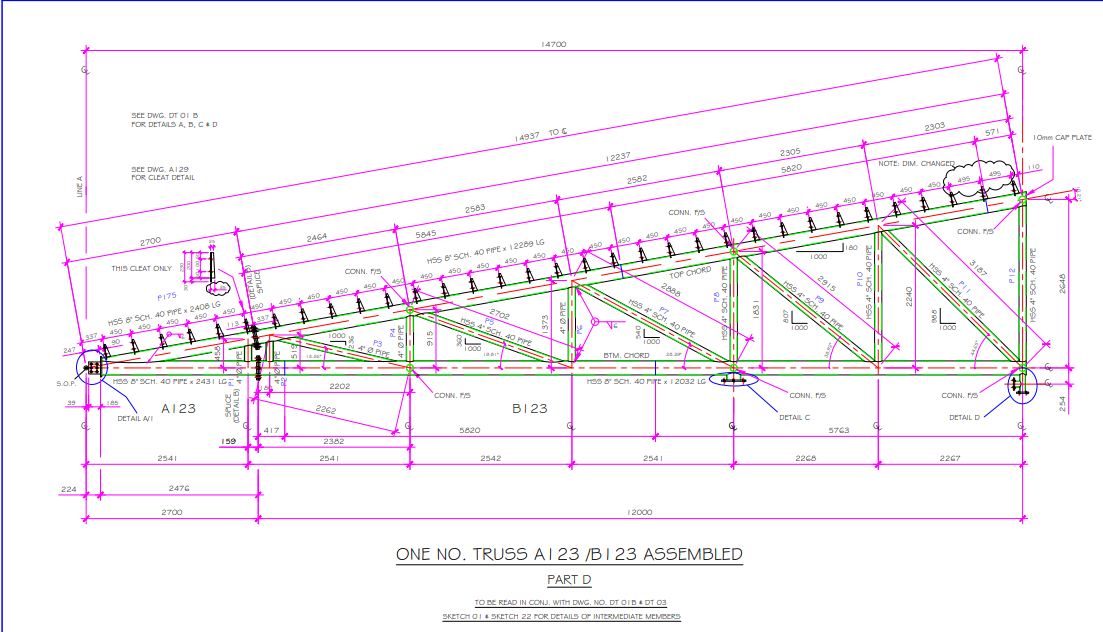Click the 'PART D' subtitle
The width and height of the screenshot is (1103, 632).
569,580
